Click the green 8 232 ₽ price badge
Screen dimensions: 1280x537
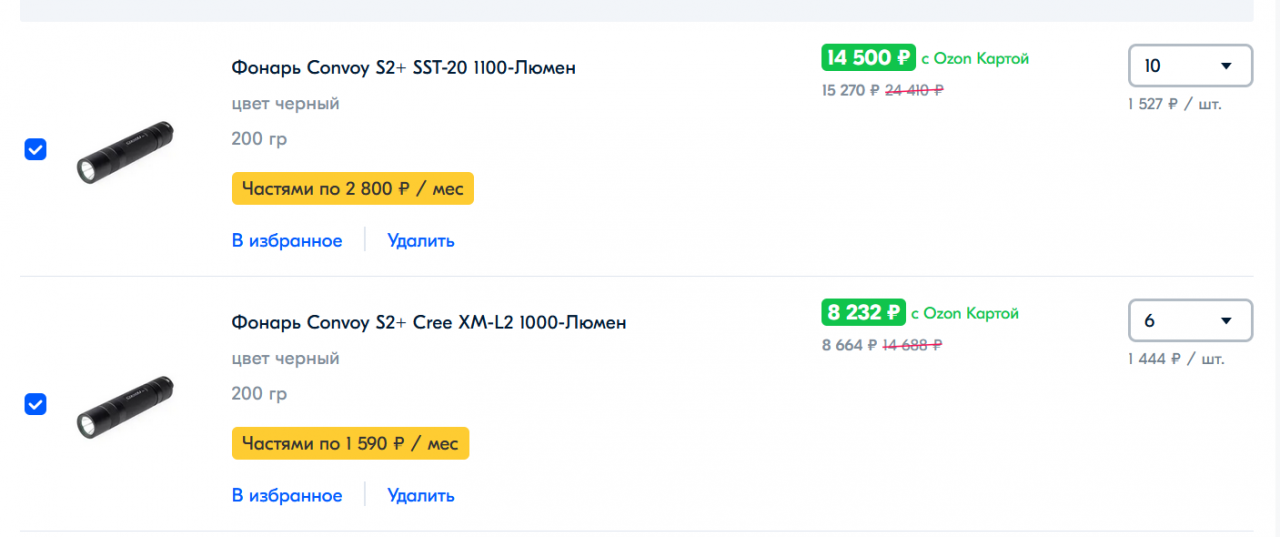tap(863, 313)
